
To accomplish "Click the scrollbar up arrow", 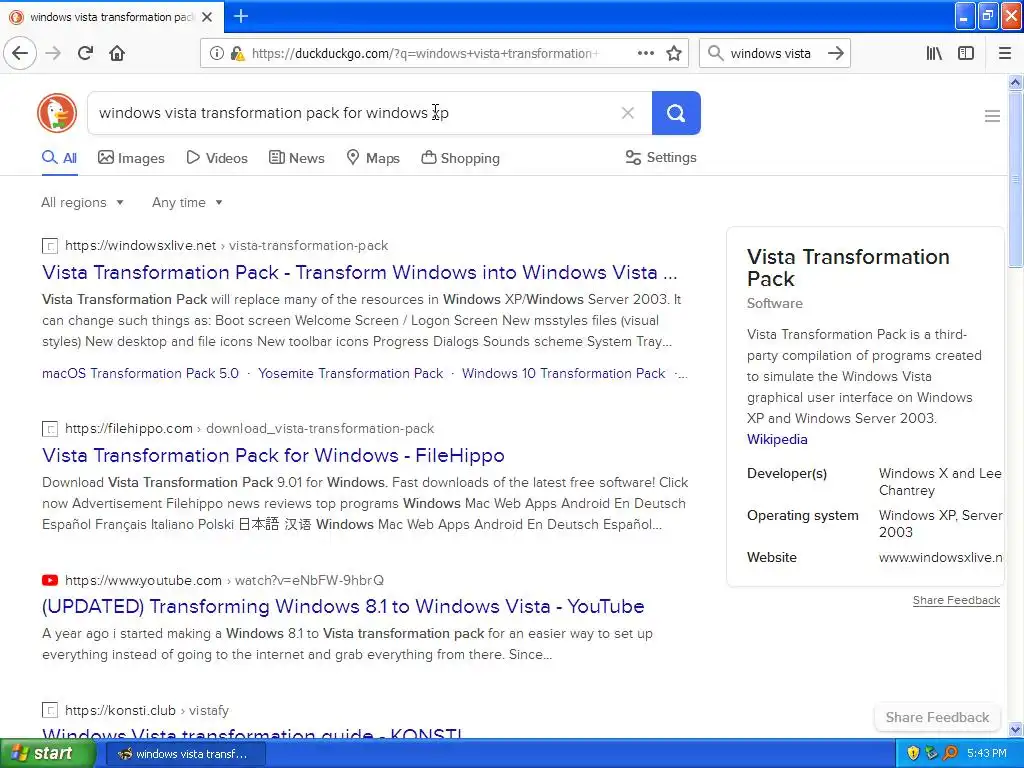I will tap(1015, 82).
